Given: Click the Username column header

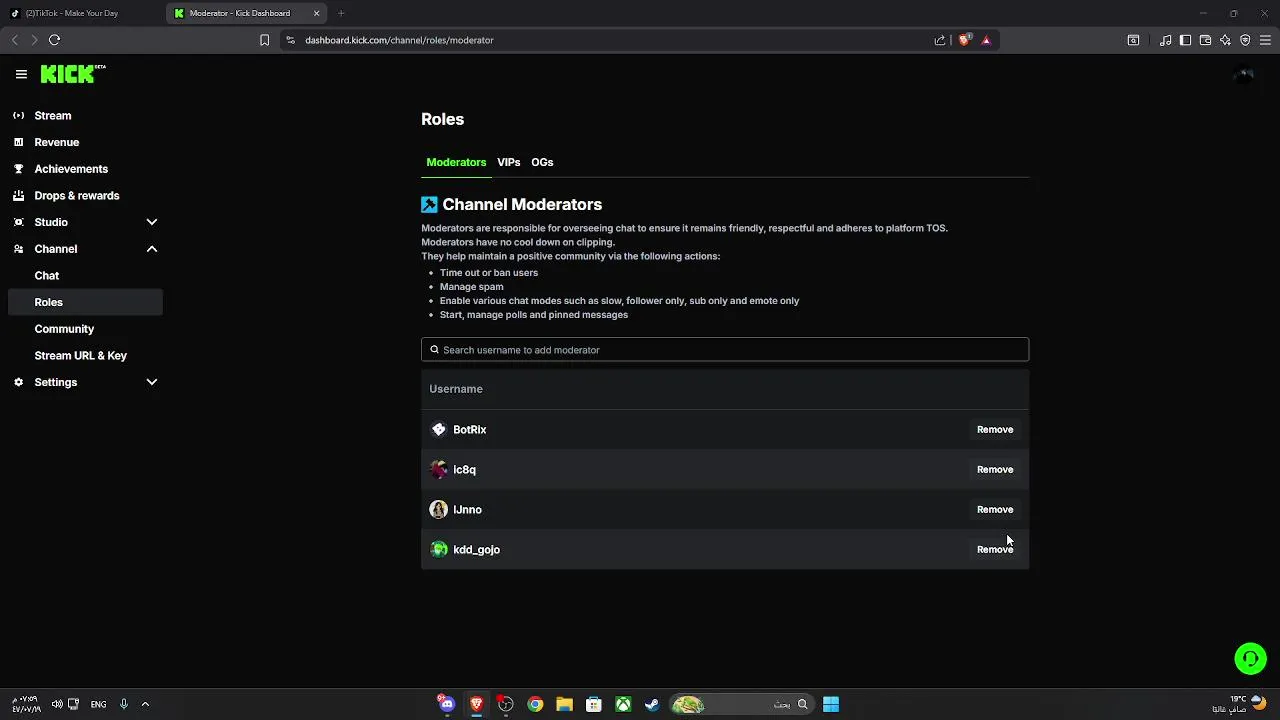Looking at the screenshot, I should pos(456,389).
